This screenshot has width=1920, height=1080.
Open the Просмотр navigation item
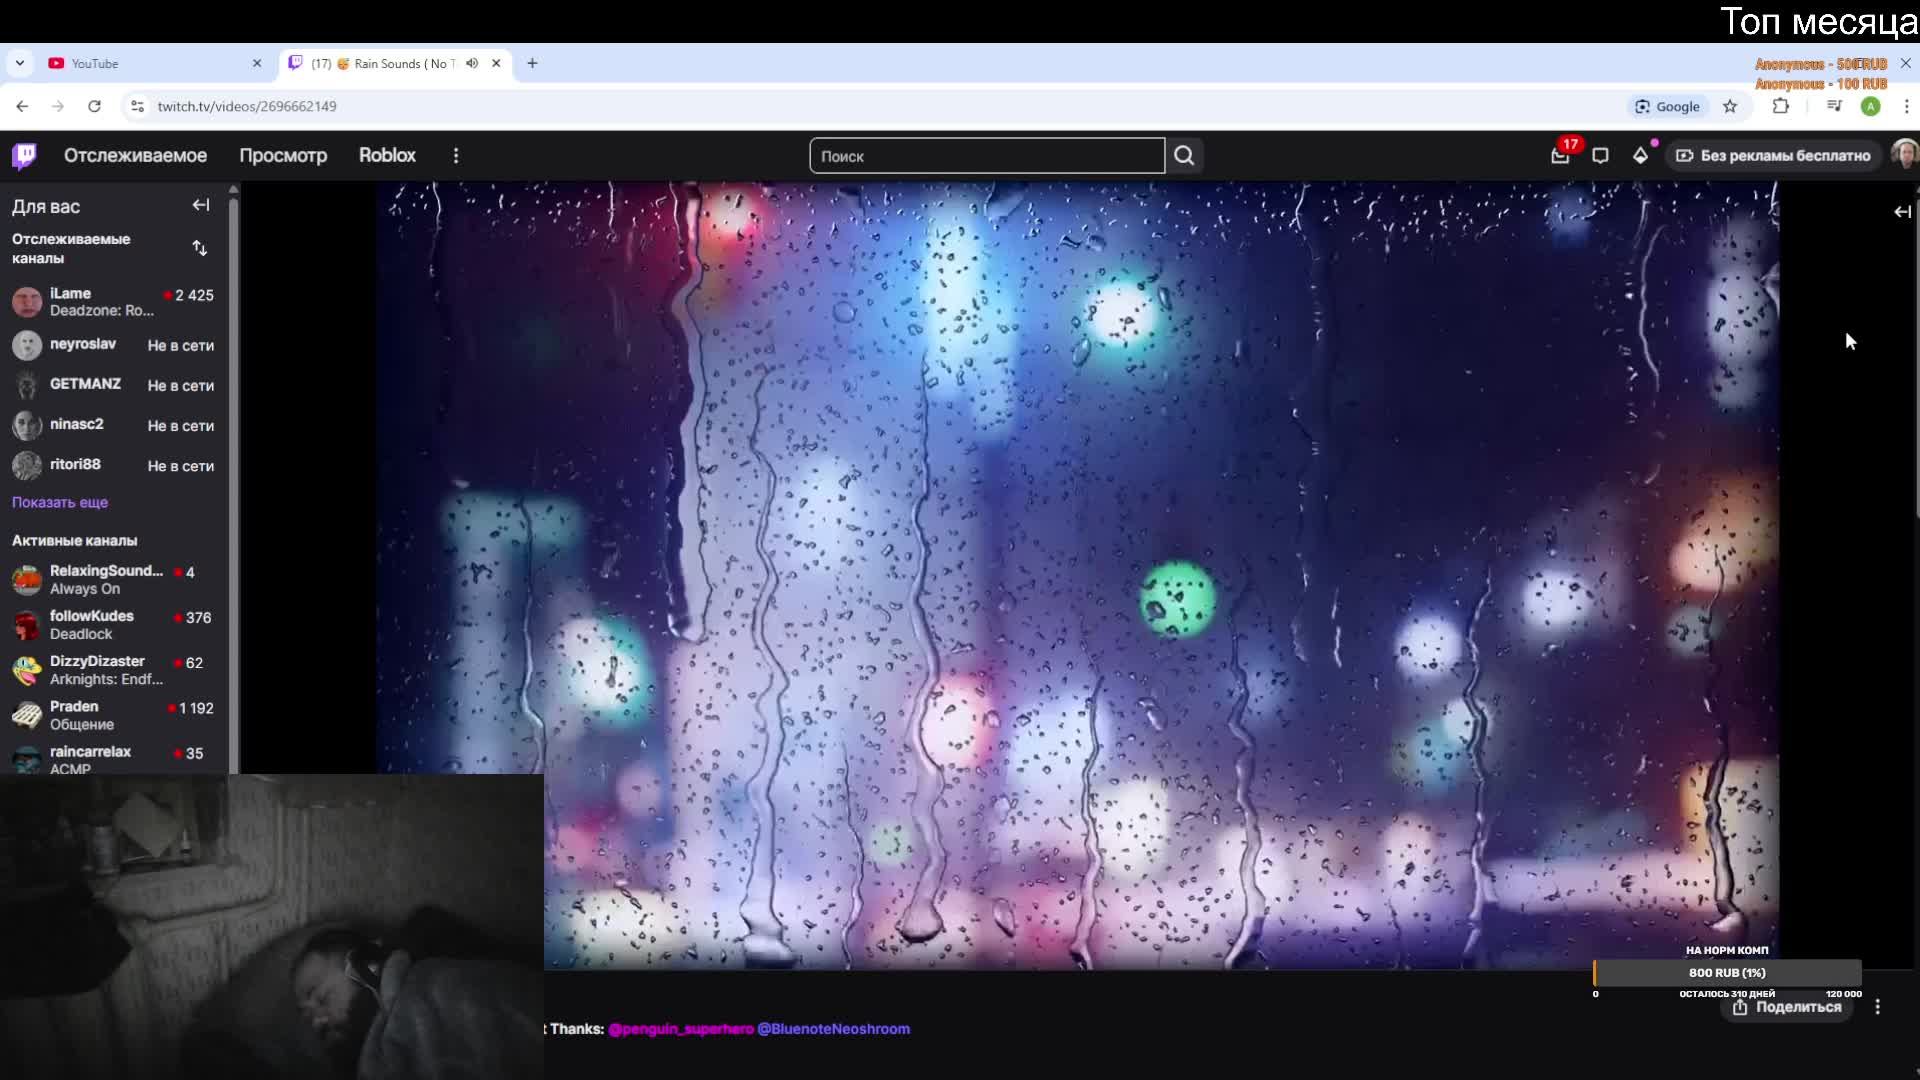point(283,155)
